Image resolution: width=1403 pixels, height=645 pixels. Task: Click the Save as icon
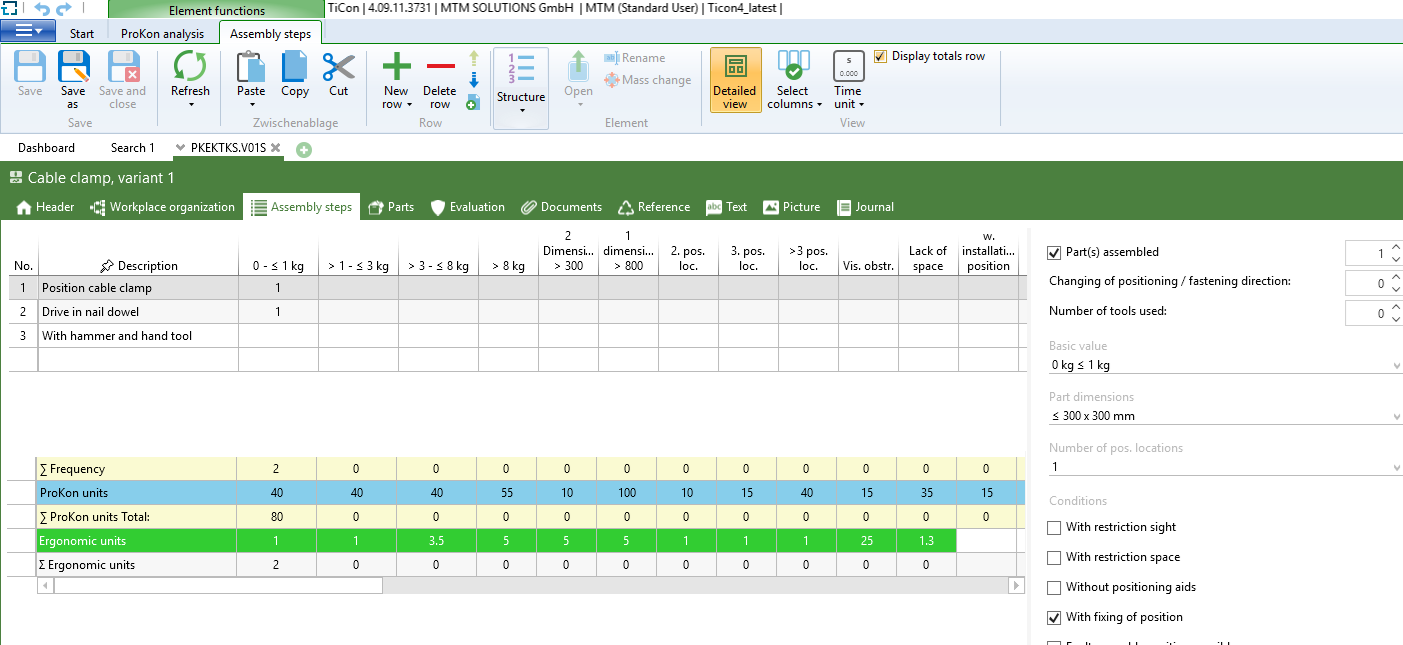pos(73,68)
